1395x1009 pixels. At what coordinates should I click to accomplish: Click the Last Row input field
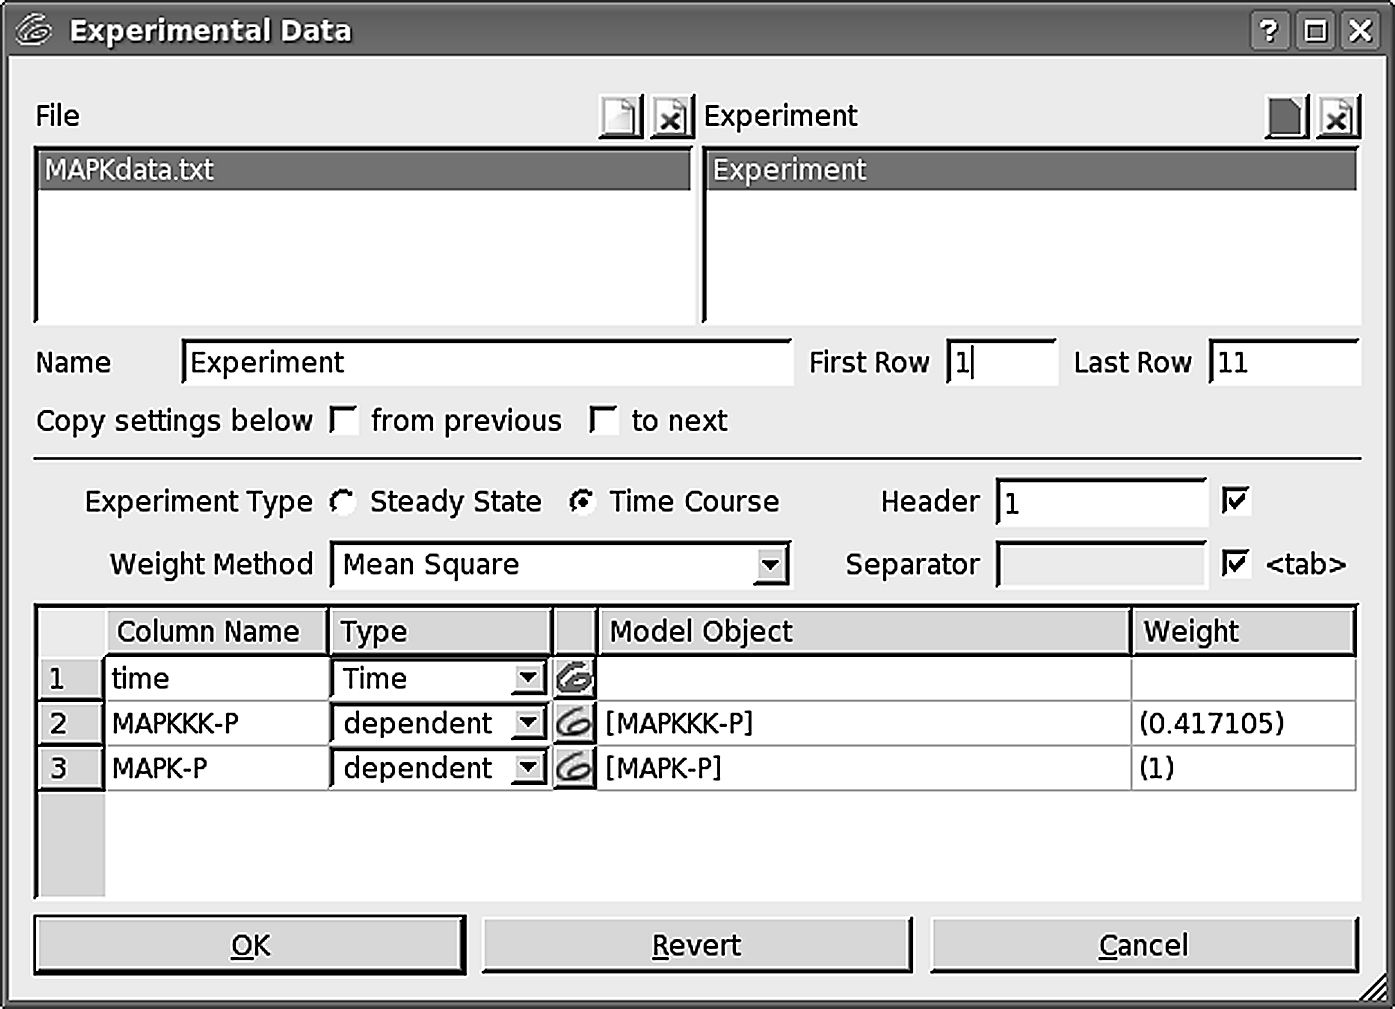click(x=1283, y=362)
